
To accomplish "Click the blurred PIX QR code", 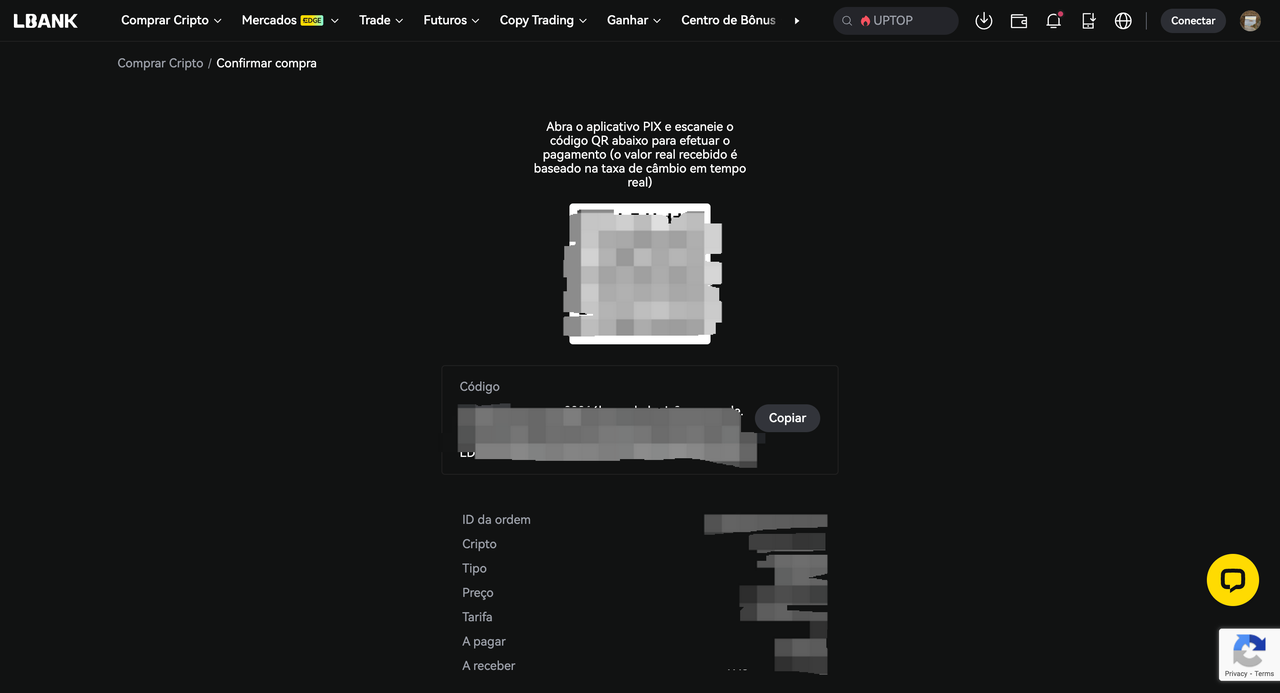I will 640,274.
